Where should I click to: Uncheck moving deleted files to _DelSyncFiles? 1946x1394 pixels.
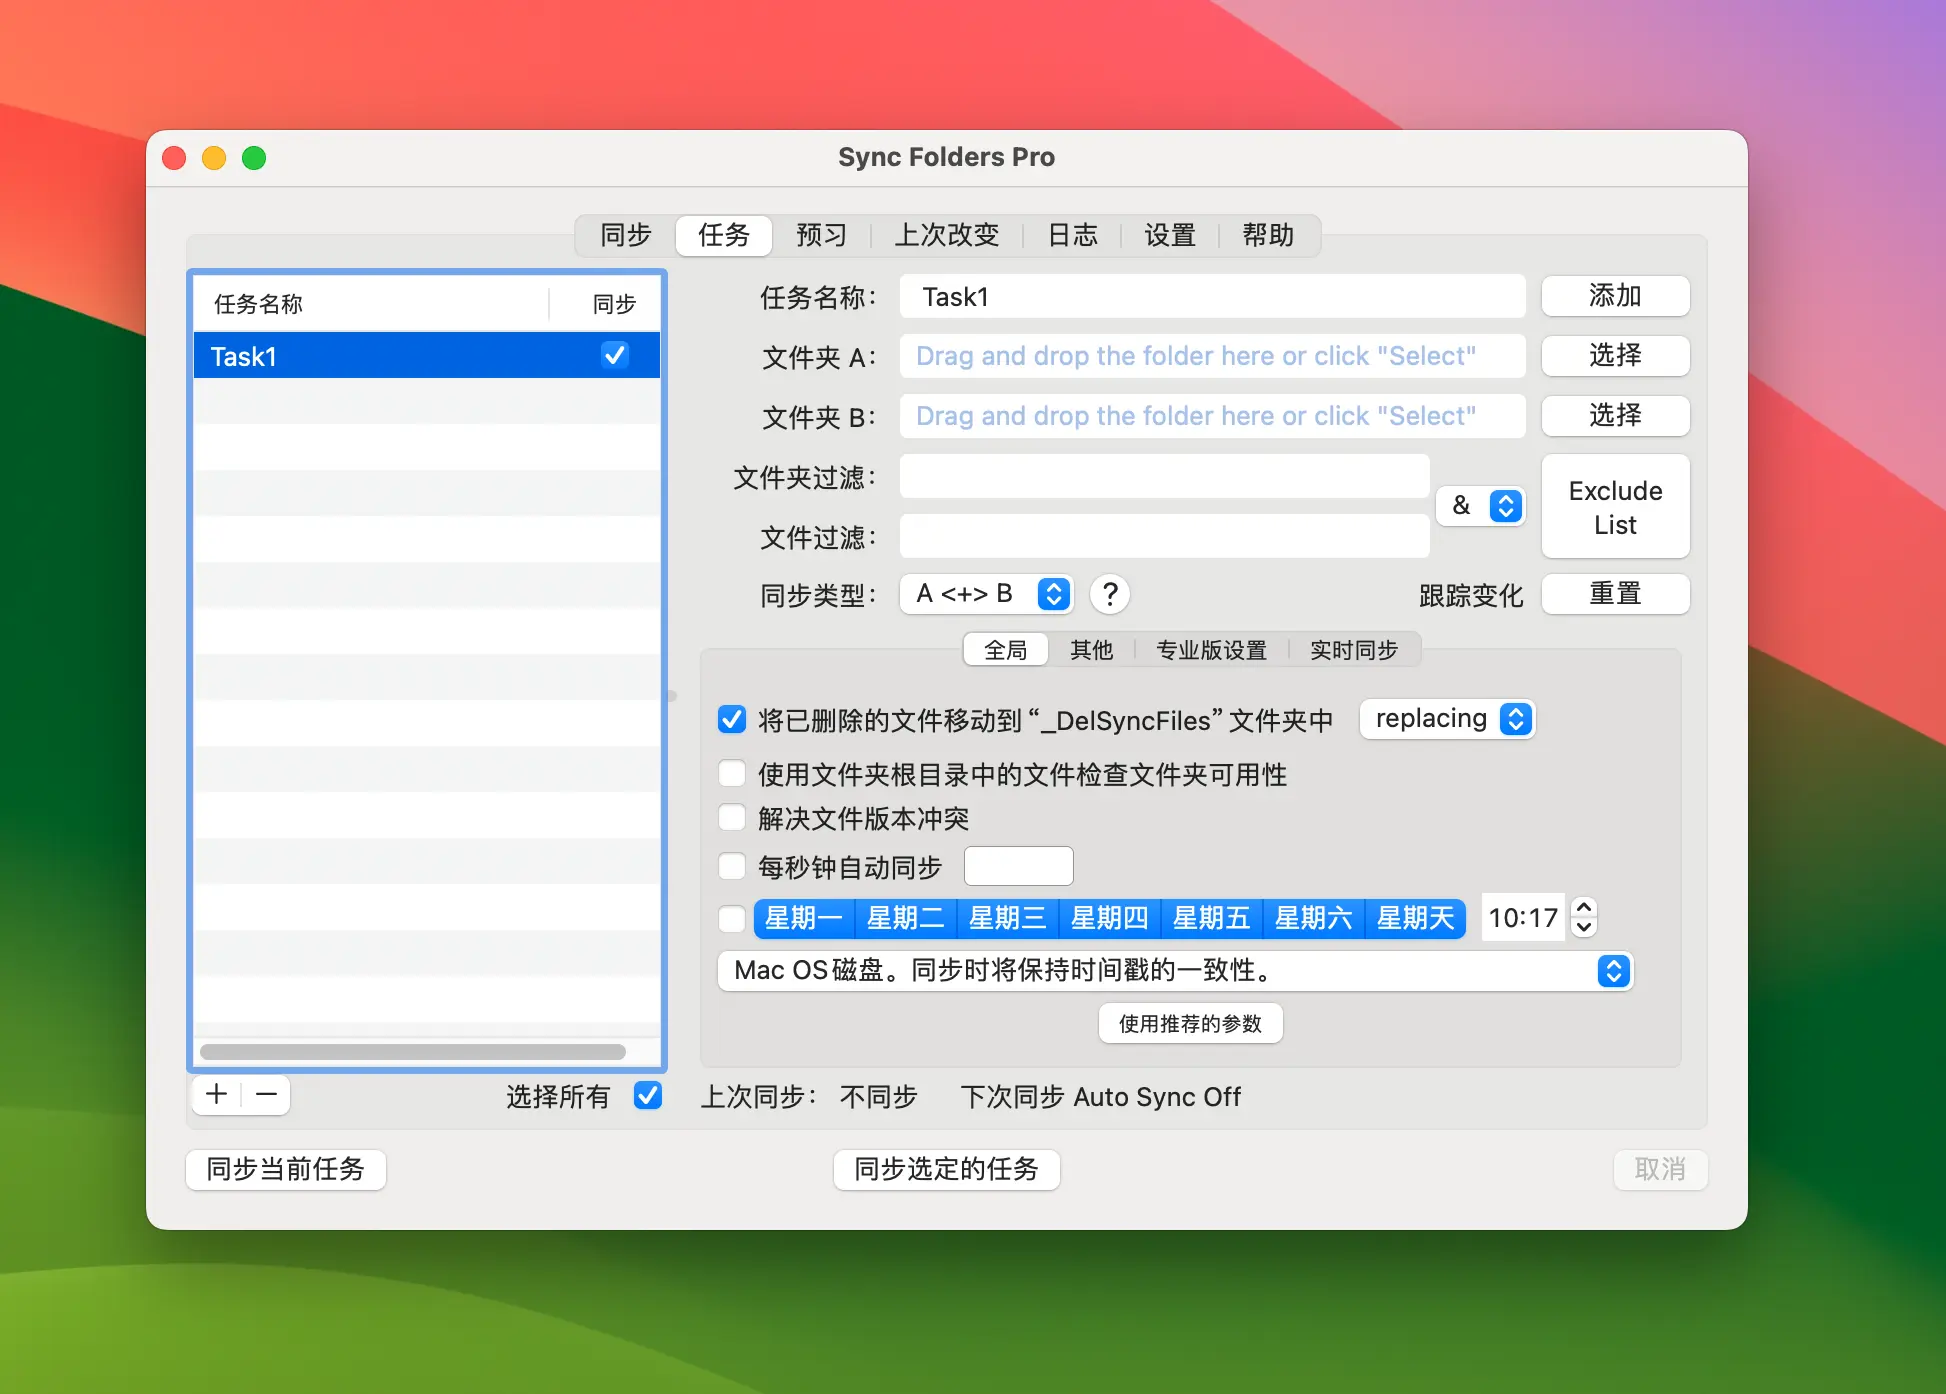731,719
